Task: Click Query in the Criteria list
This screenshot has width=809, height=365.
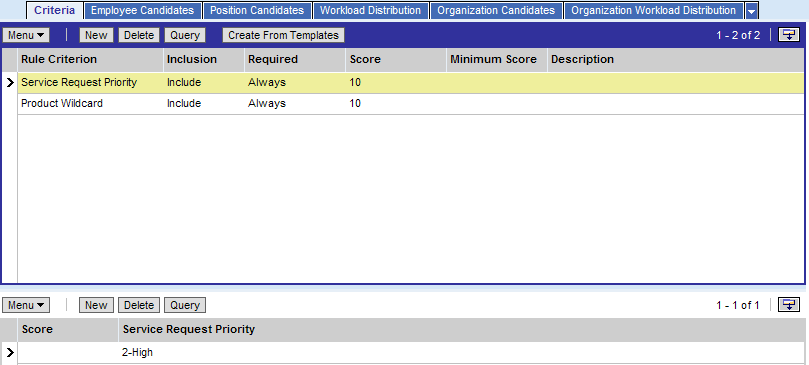Action: point(185,35)
